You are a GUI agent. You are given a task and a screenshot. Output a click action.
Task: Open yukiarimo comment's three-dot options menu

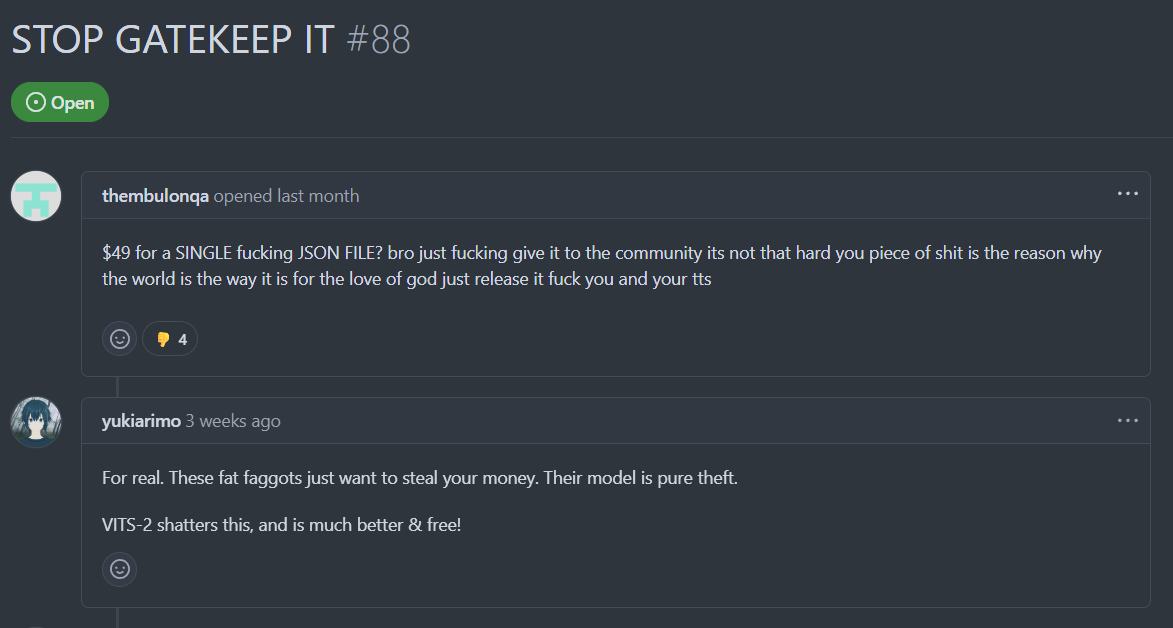point(1127,421)
